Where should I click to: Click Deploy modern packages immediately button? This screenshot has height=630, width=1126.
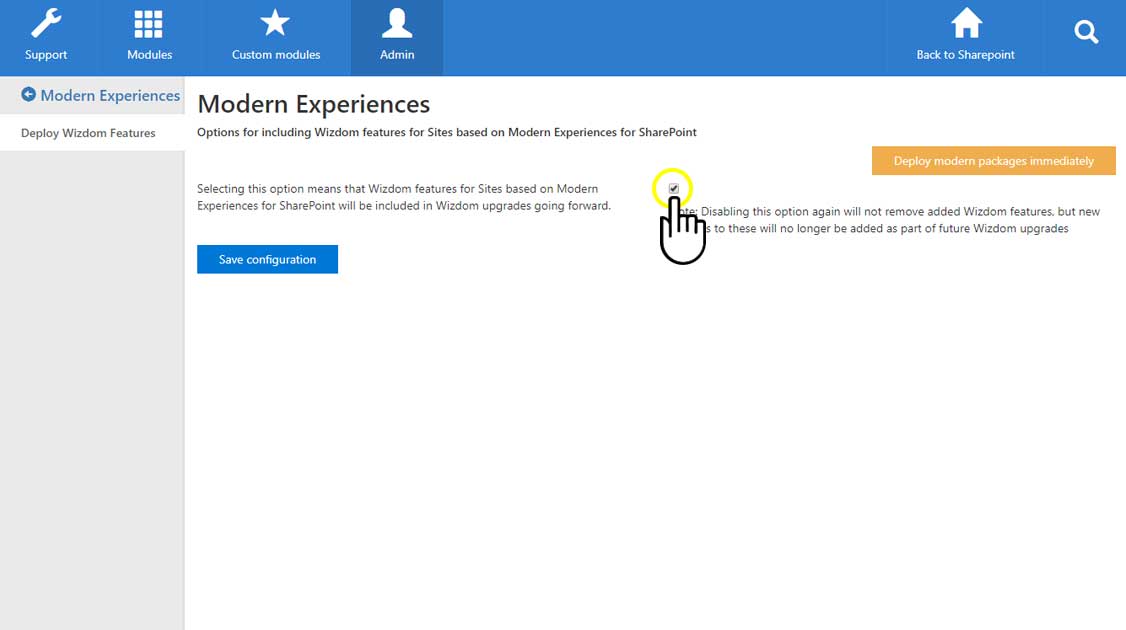pos(993,161)
